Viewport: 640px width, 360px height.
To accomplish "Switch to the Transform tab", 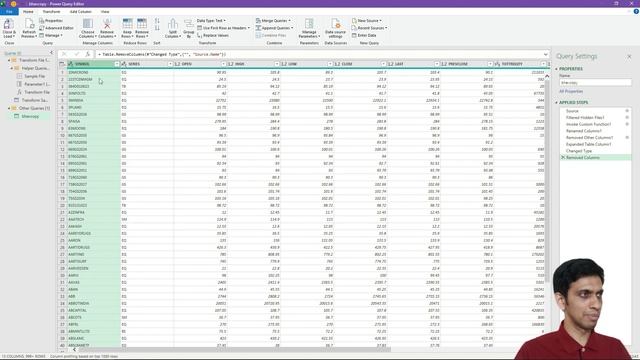I will (51, 12).
